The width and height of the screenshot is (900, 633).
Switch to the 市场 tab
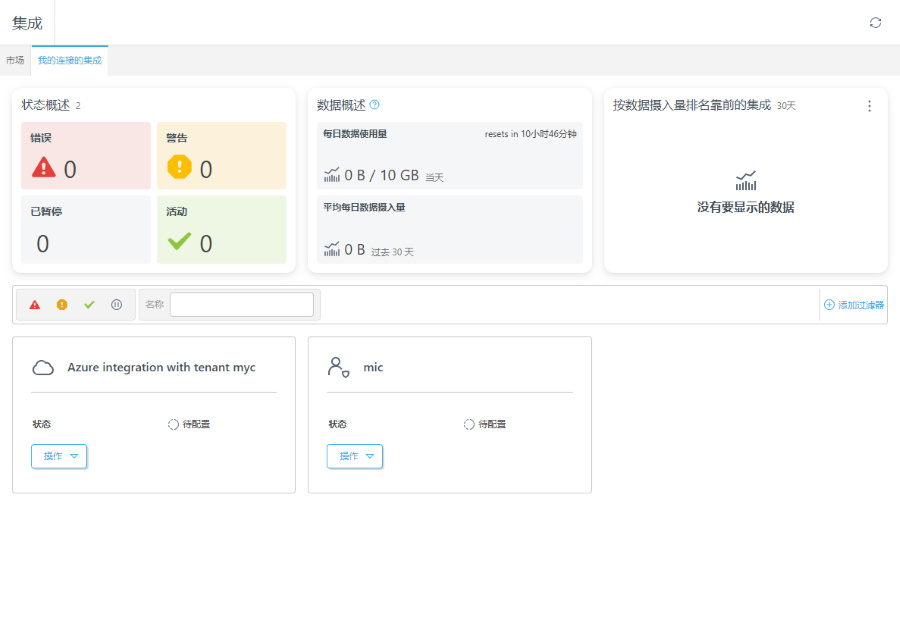click(x=15, y=60)
